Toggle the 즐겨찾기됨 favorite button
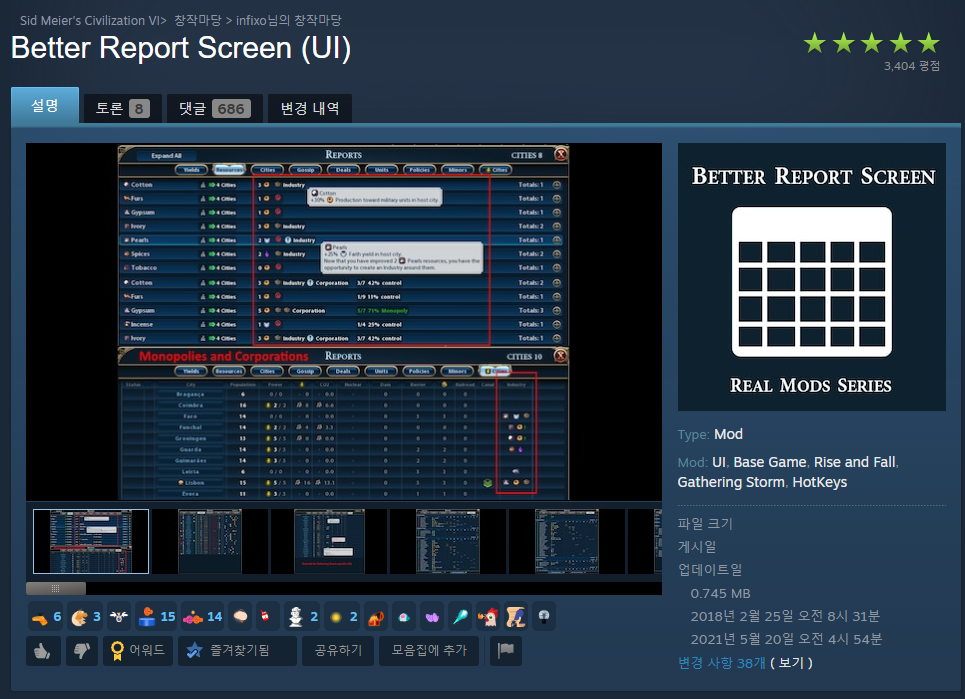 (x=237, y=651)
